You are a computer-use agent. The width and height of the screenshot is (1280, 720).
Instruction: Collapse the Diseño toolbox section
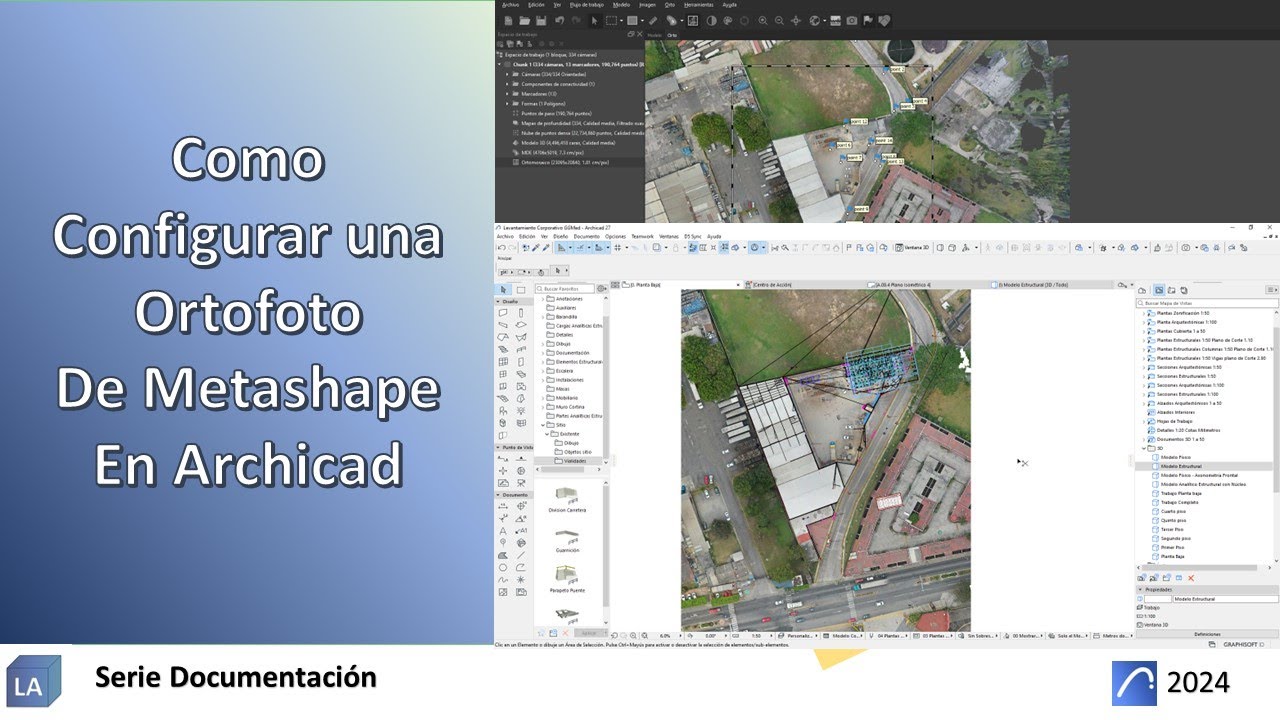pos(499,301)
